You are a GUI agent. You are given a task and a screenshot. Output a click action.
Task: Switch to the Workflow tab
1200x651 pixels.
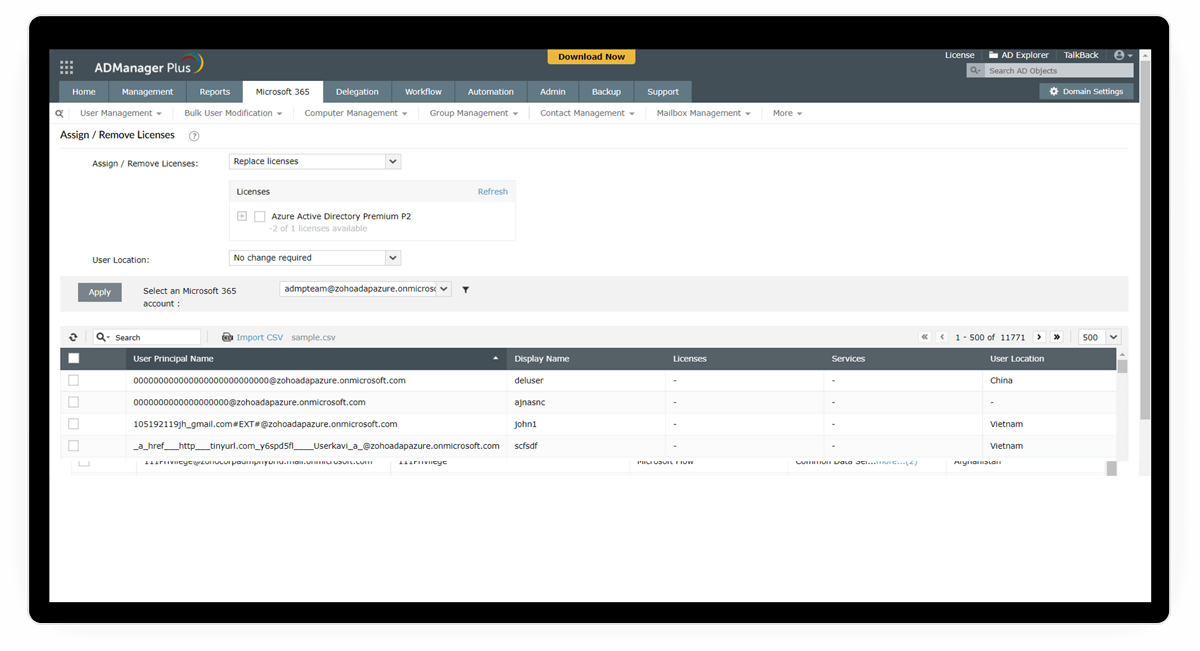tap(423, 92)
